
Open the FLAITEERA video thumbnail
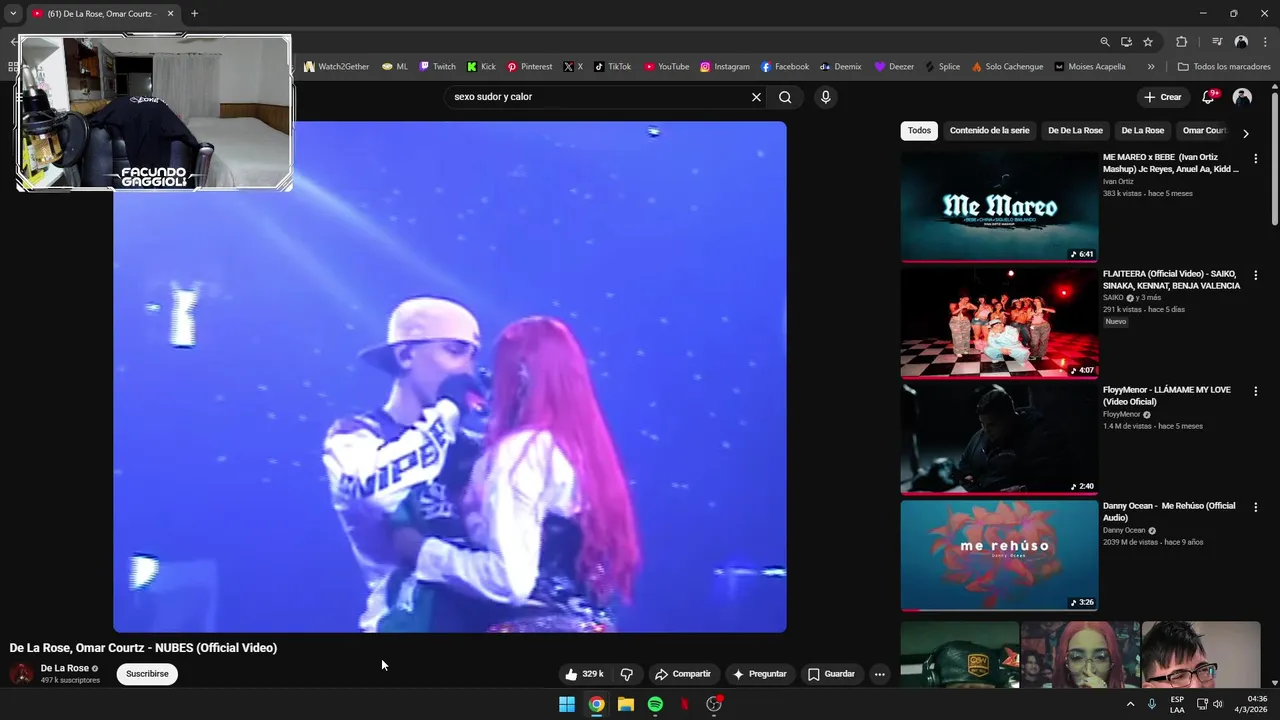(999, 322)
